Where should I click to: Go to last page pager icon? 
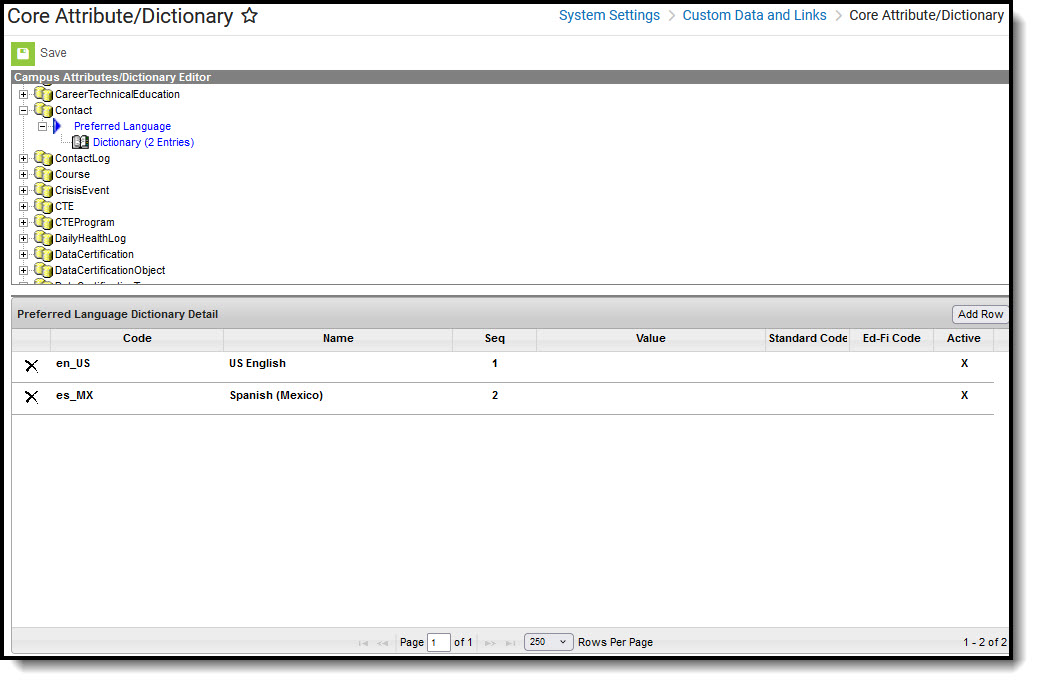(510, 643)
